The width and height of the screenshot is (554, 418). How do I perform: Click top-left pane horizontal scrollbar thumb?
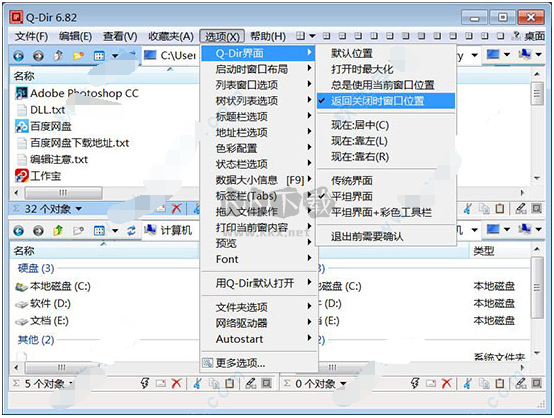[x=63, y=193]
